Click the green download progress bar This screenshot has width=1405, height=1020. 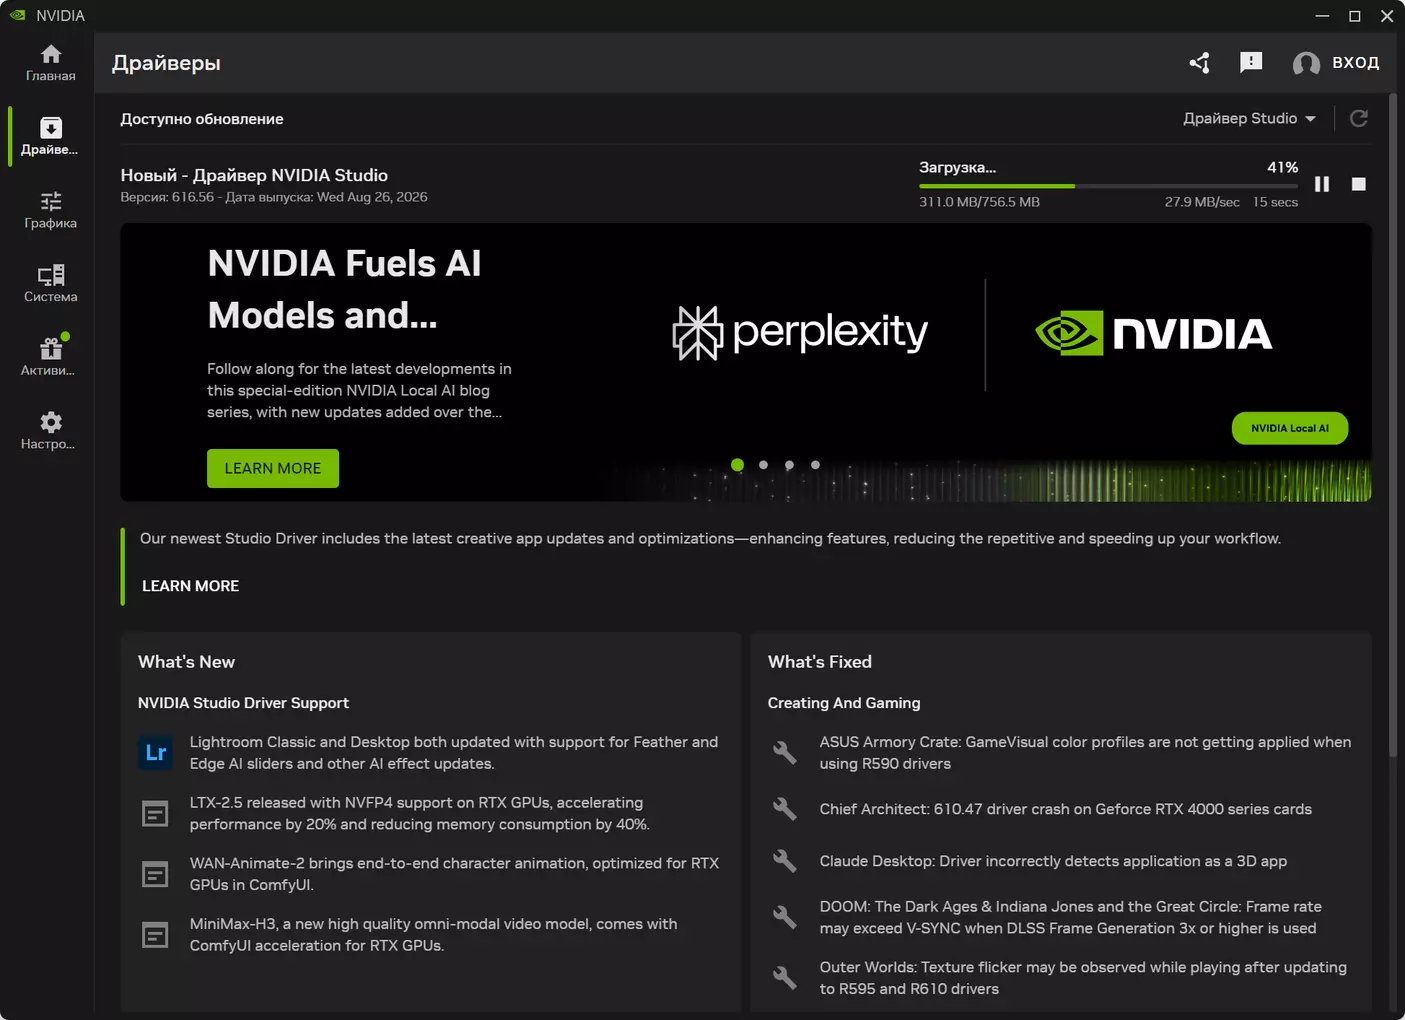(x=1109, y=186)
